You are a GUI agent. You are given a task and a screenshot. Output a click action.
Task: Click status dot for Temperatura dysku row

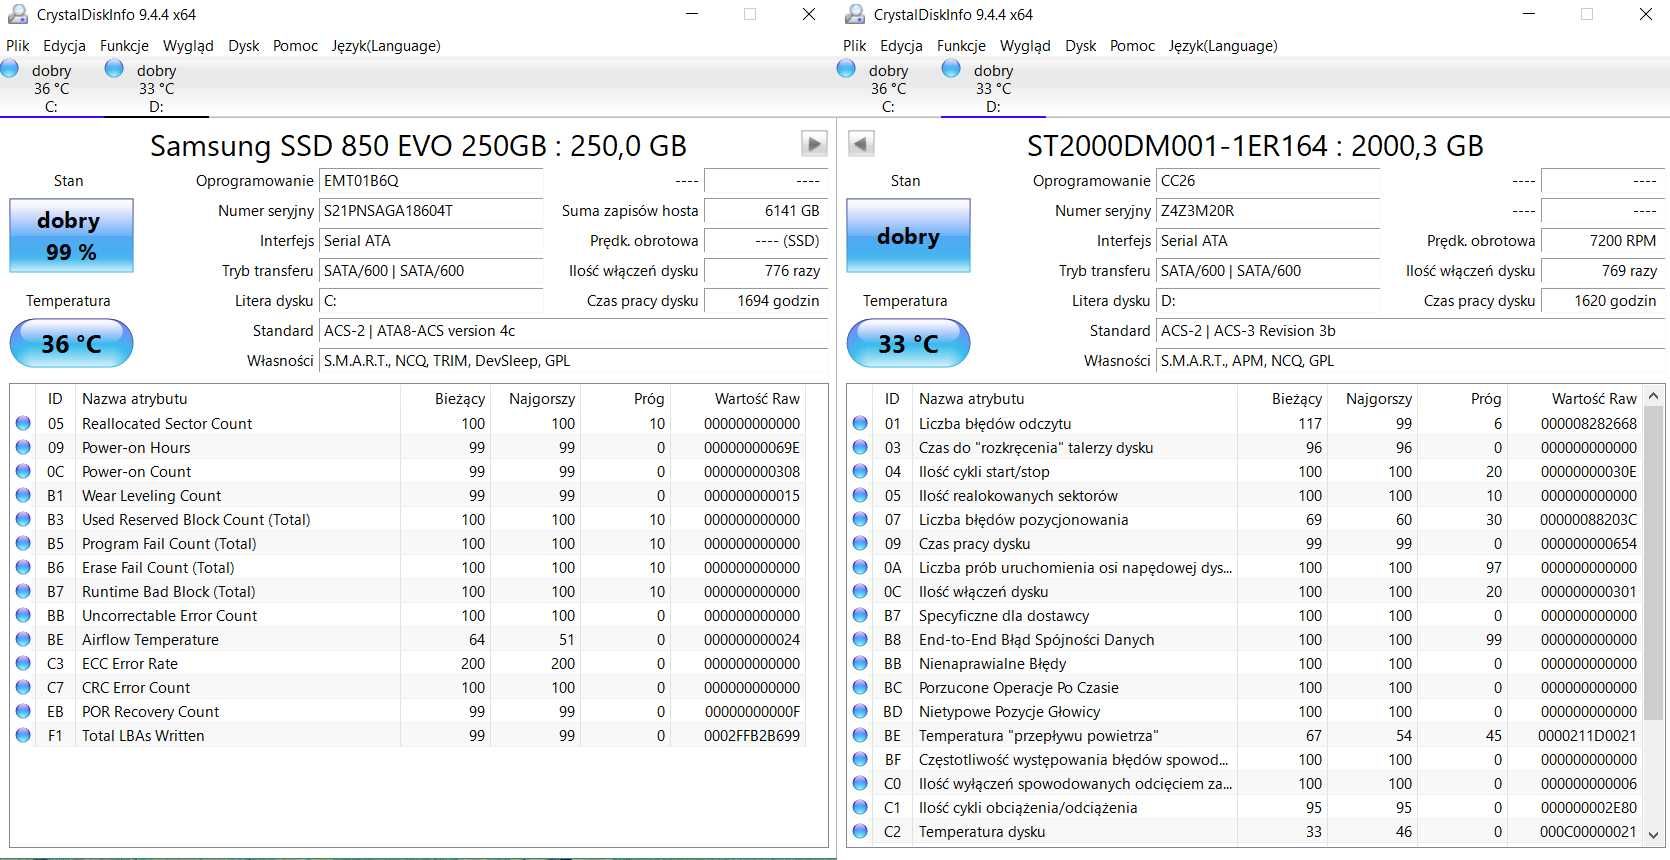(860, 831)
